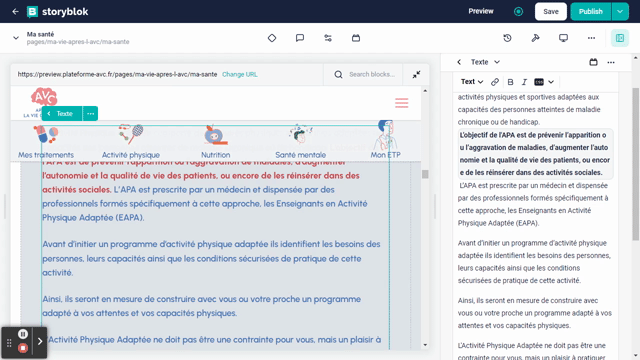The width and height of the screenshot is (640, 360).
Task: Open the Text style dropdown
Action: (472, 82)
